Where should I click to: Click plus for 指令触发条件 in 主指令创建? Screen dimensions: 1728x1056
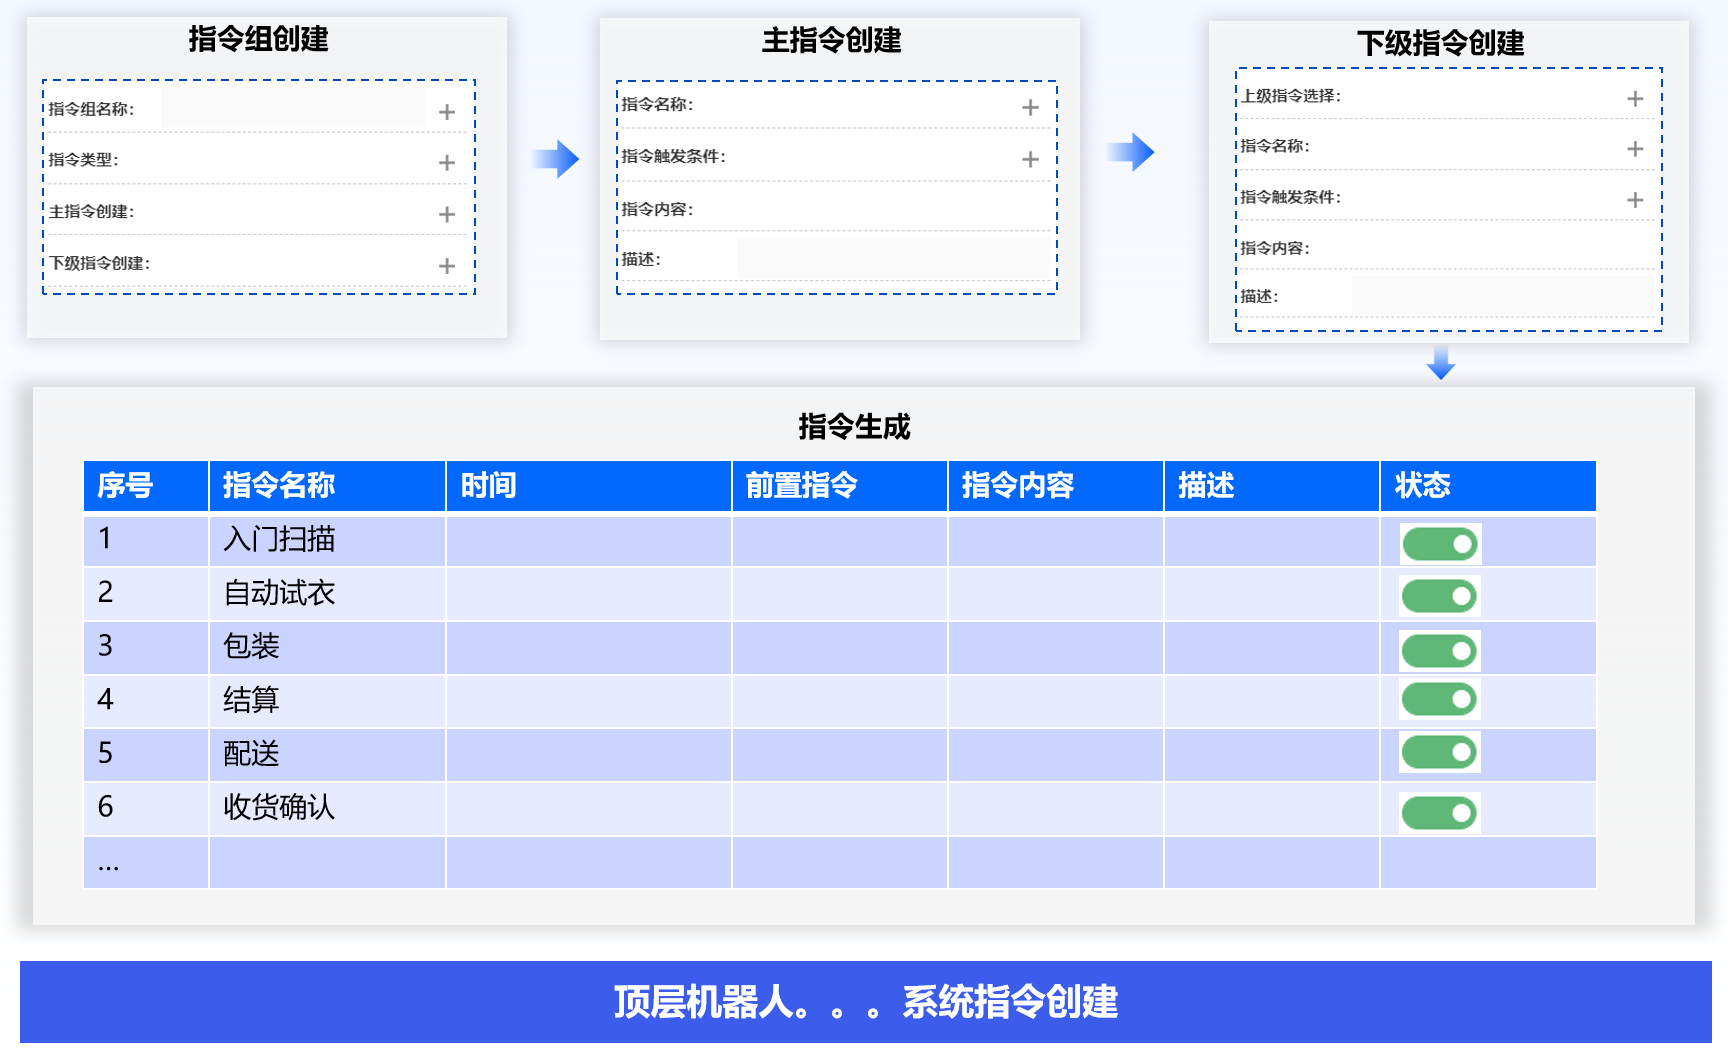1030,159
